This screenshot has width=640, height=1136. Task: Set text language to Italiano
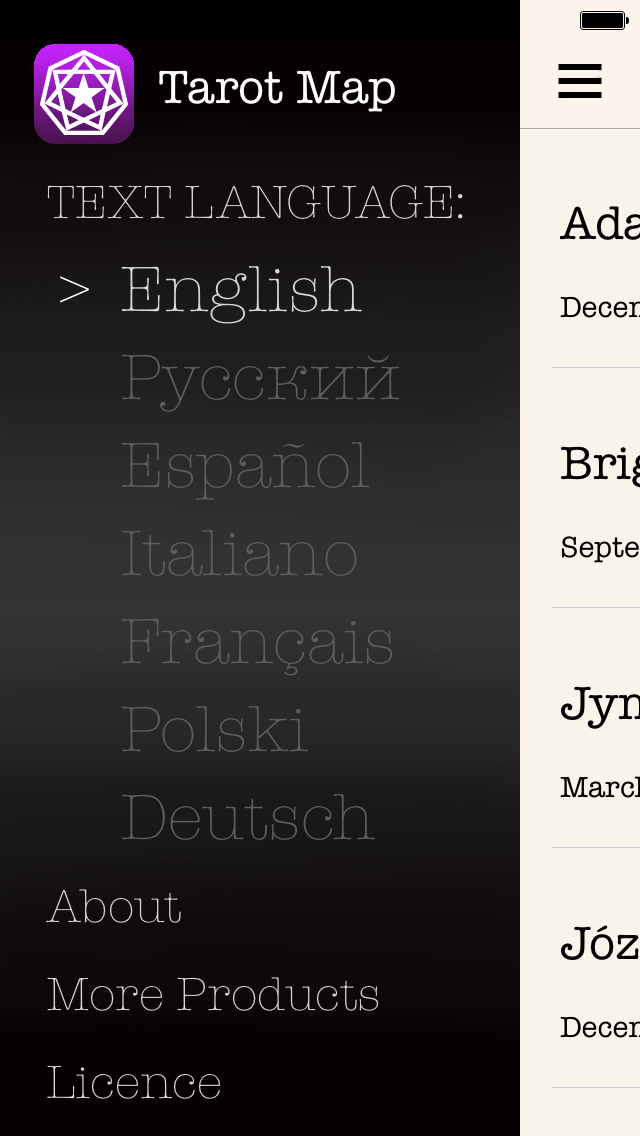pos(239,554)
